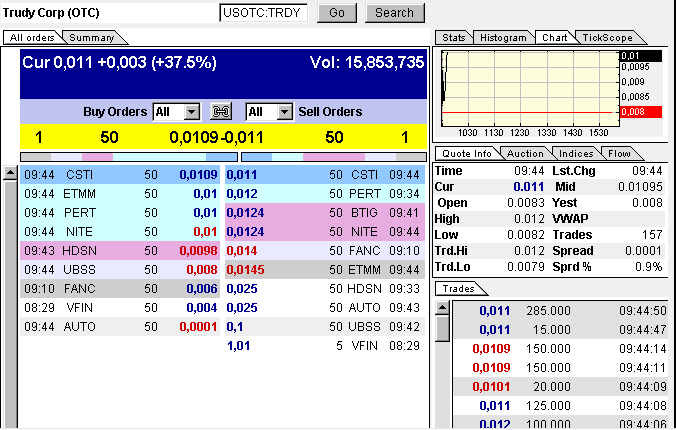
Task: Click the red 0,008 chart price marker
Action: (x=641, y=112)
